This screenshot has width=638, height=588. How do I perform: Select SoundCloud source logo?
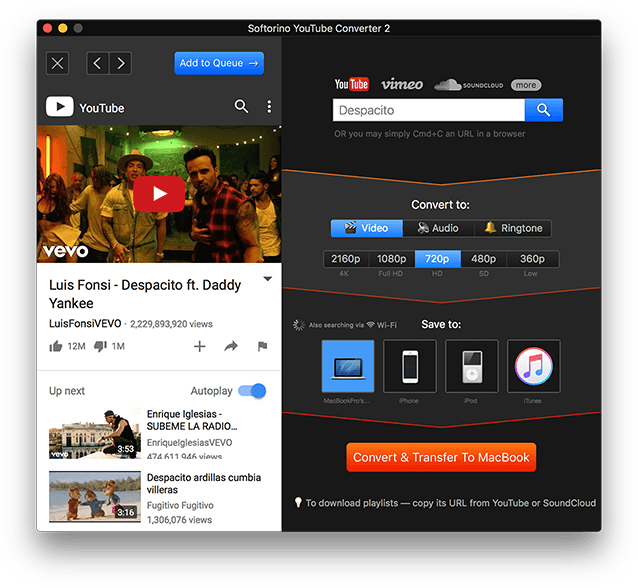pyautogui.click(x=468, y=85)
